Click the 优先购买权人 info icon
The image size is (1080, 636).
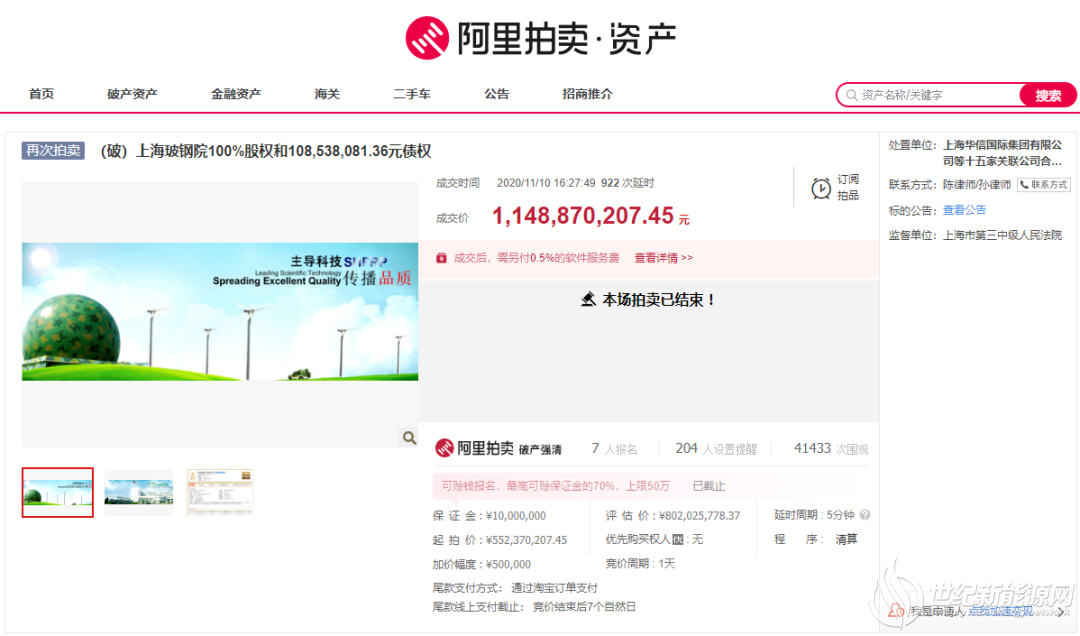678,540
